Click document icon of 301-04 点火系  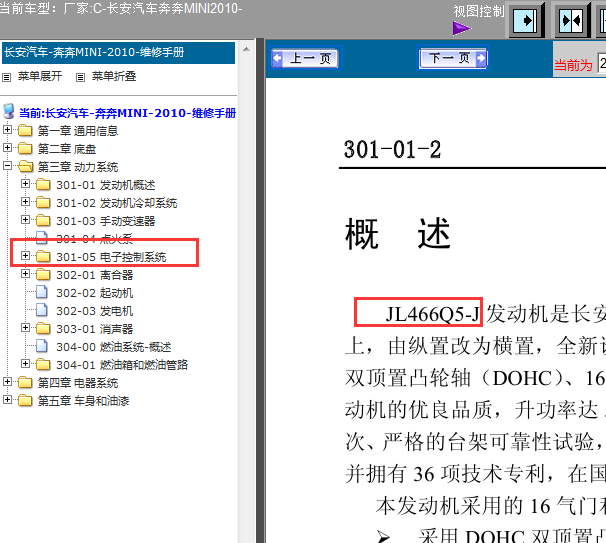click(42, 238)
